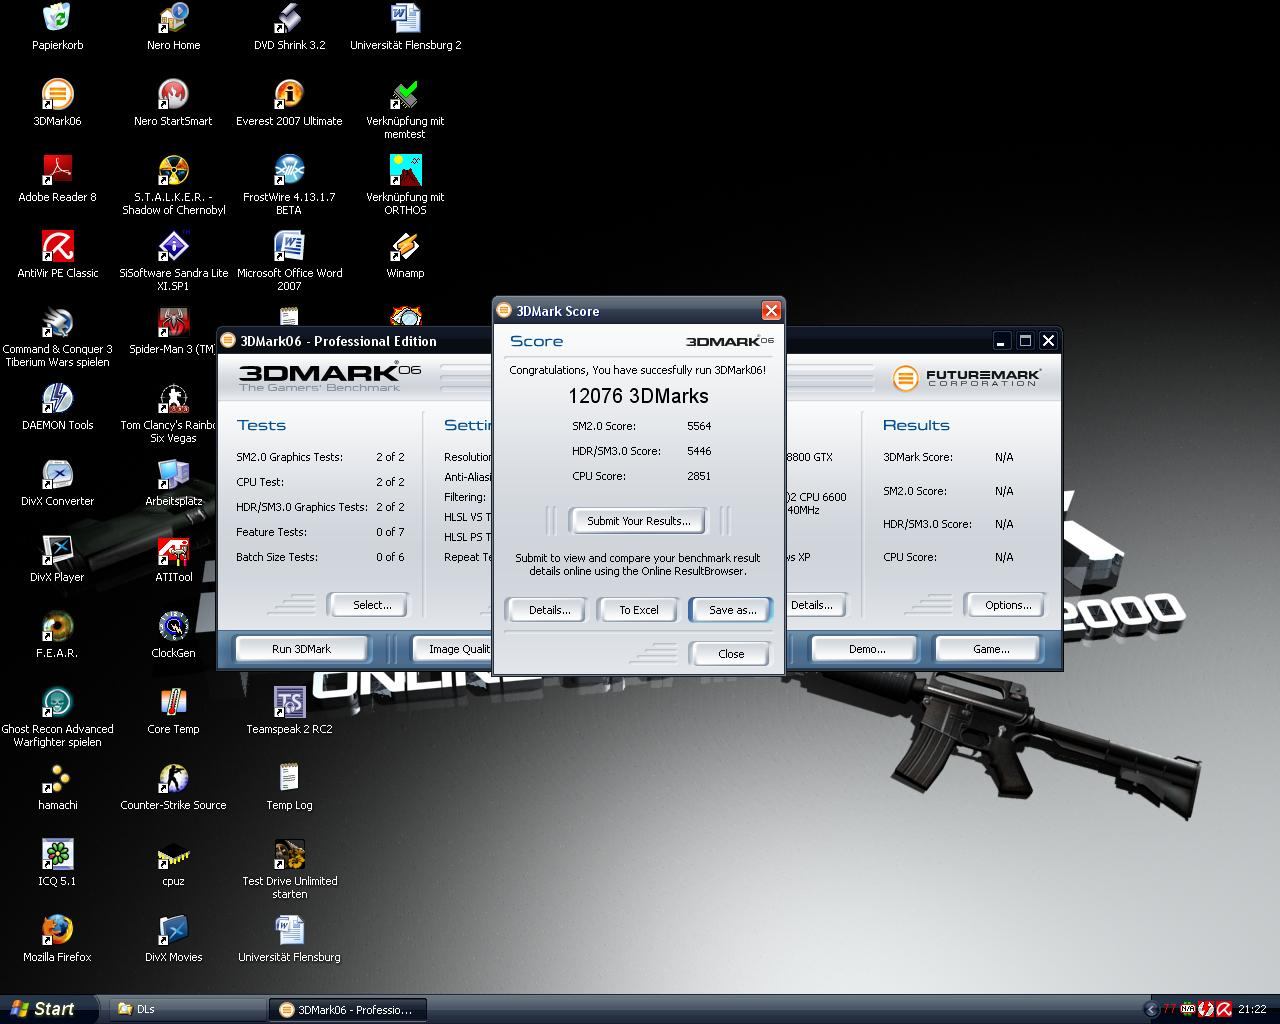Open the ORTHOS shortcut icon
This screenshot has width=1280, height=1024.
click(405, 170)
